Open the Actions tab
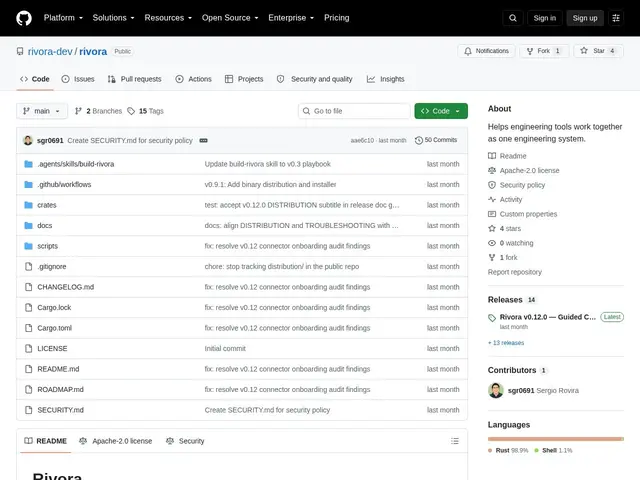Screen dimensions: 640x480 pyautogui.click(x=193, y=79)
